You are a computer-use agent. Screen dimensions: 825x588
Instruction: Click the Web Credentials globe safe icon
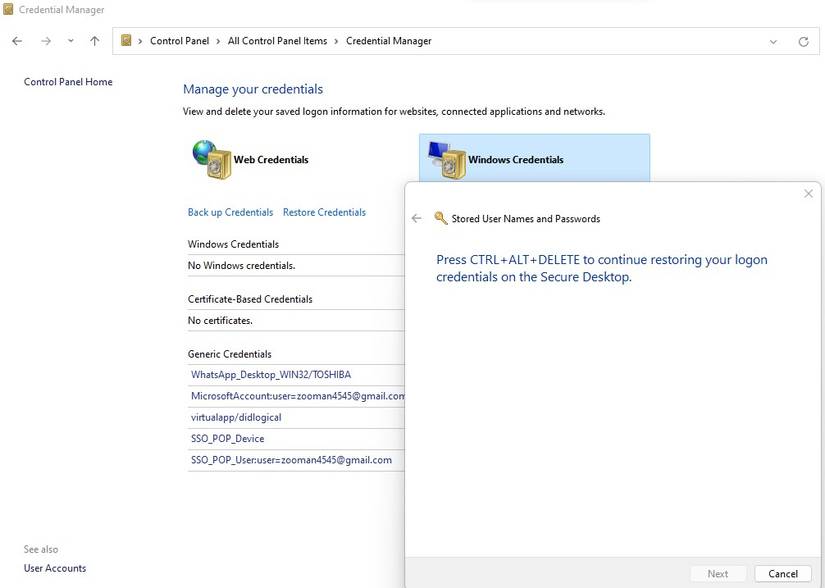212,159
